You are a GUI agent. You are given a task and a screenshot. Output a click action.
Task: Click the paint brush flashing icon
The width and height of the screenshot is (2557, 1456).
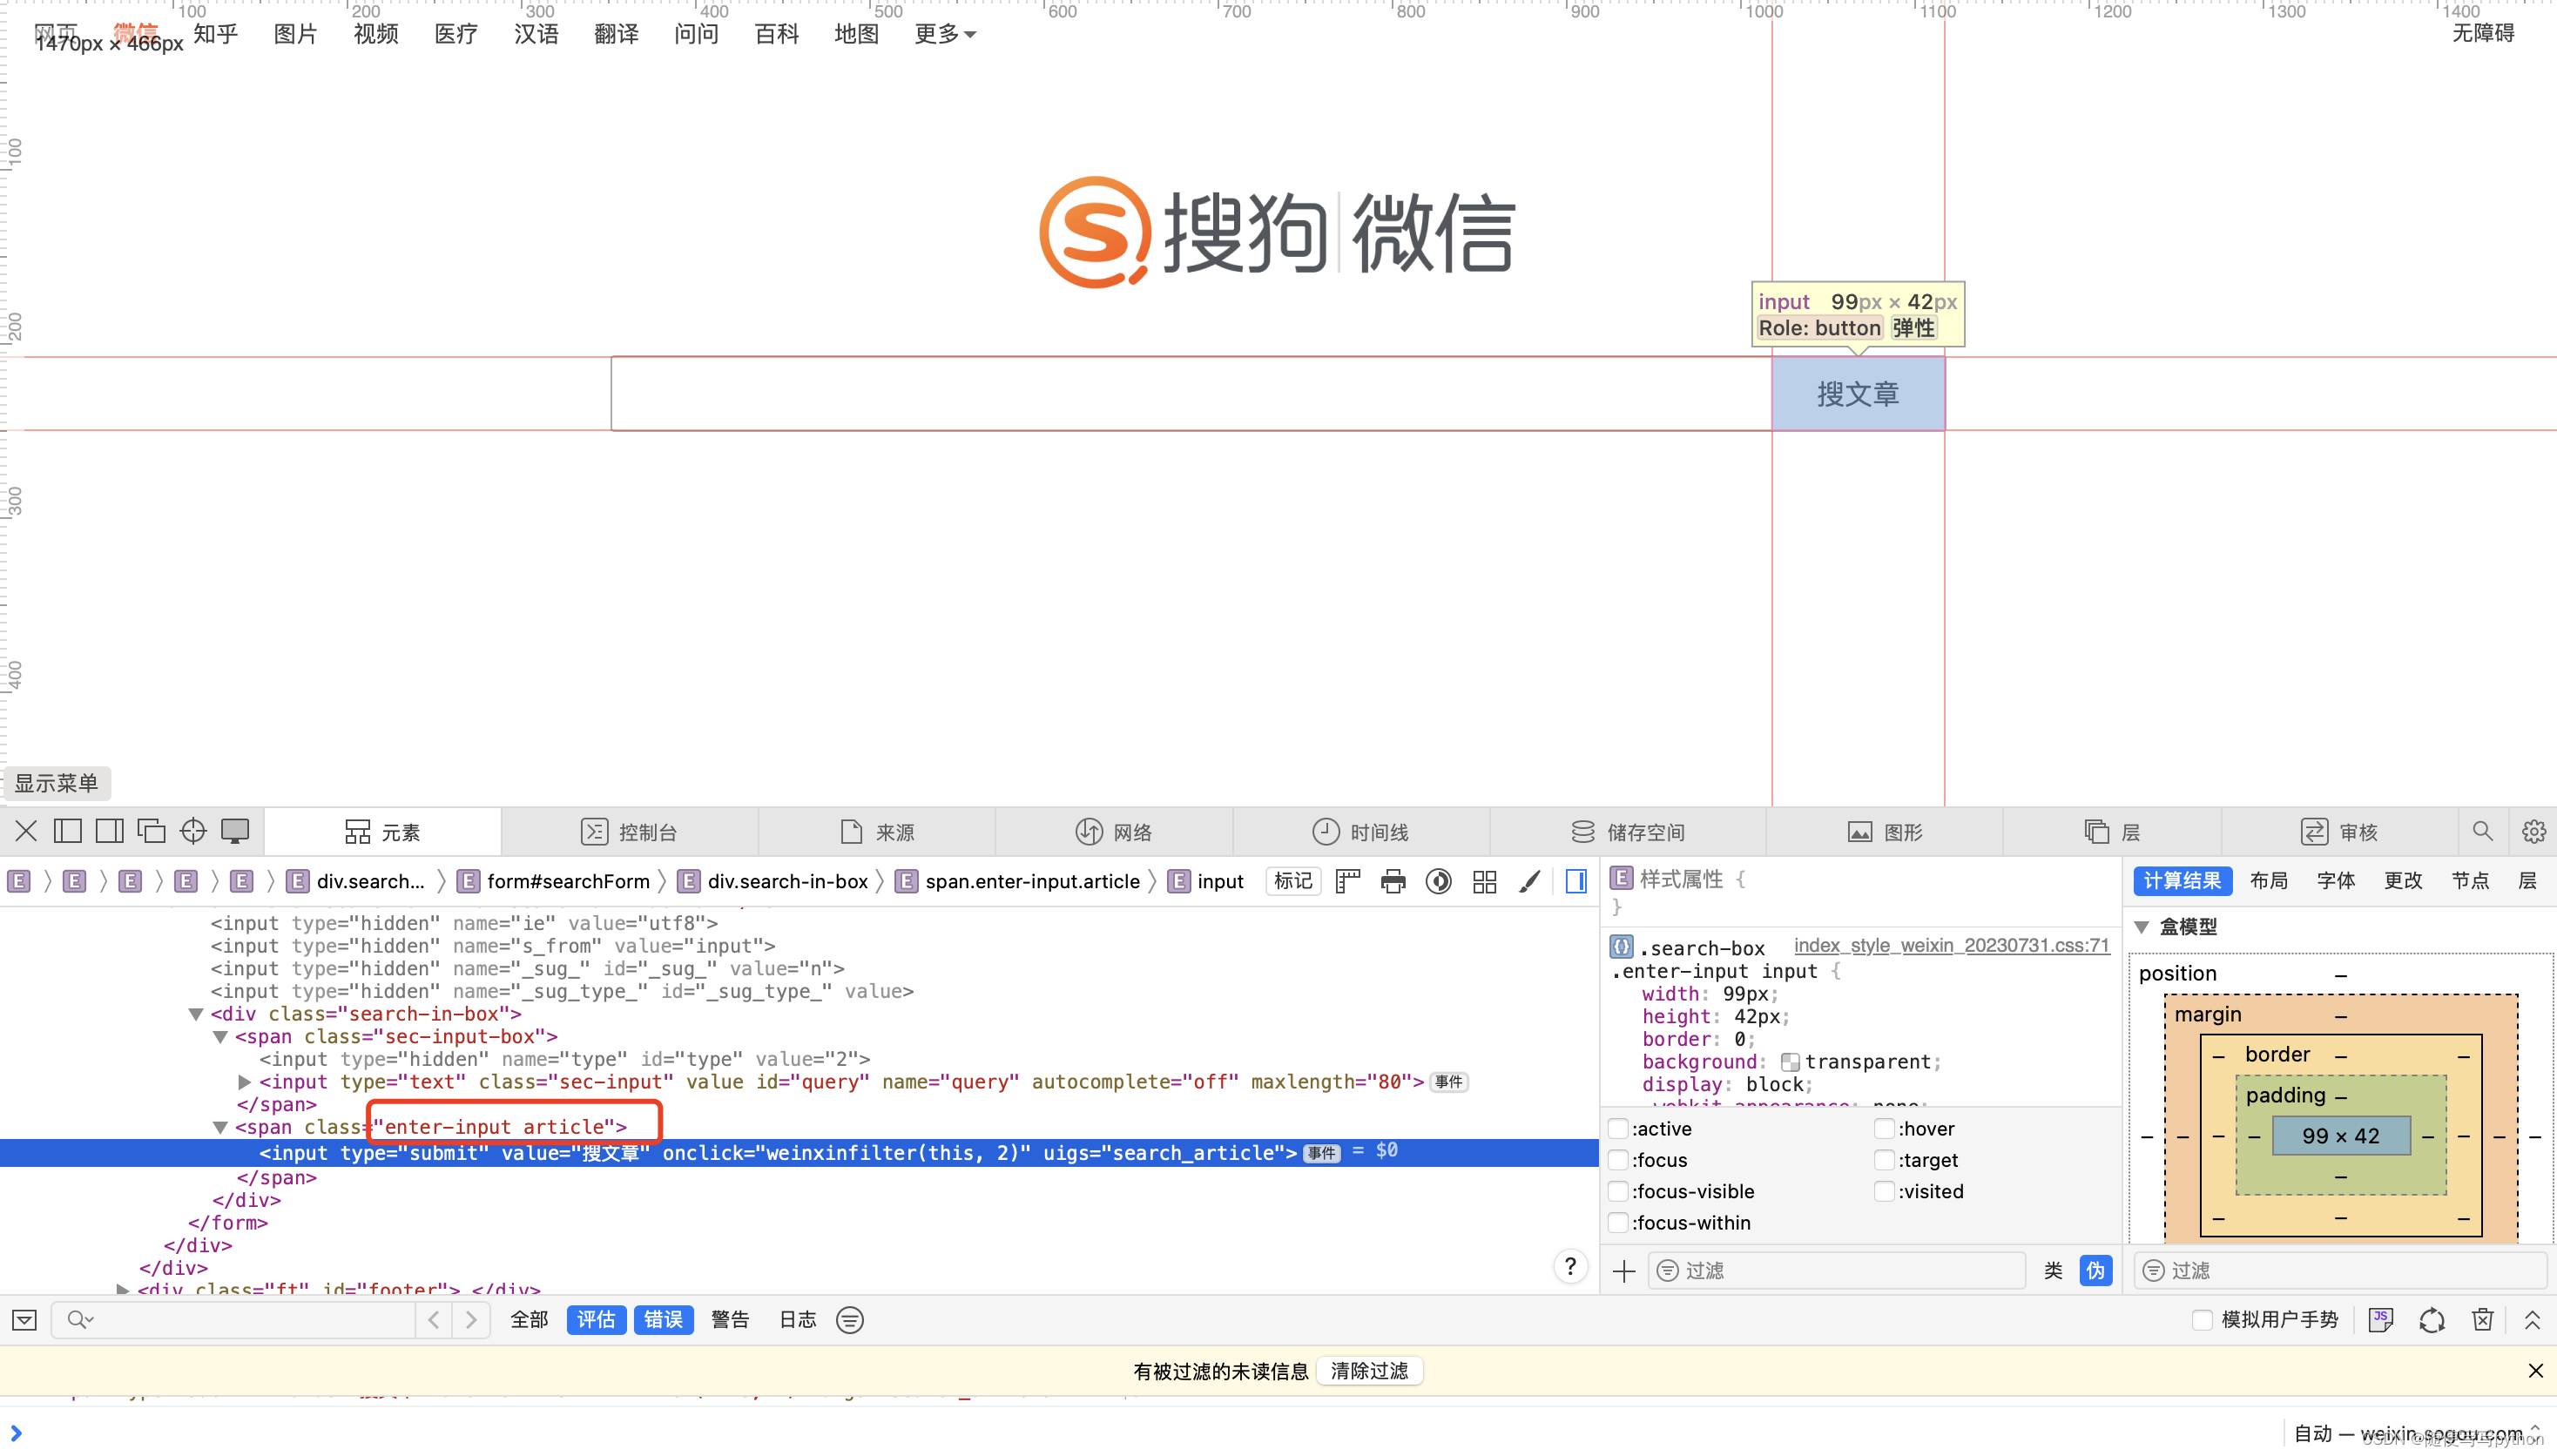tap(1529, 881)
